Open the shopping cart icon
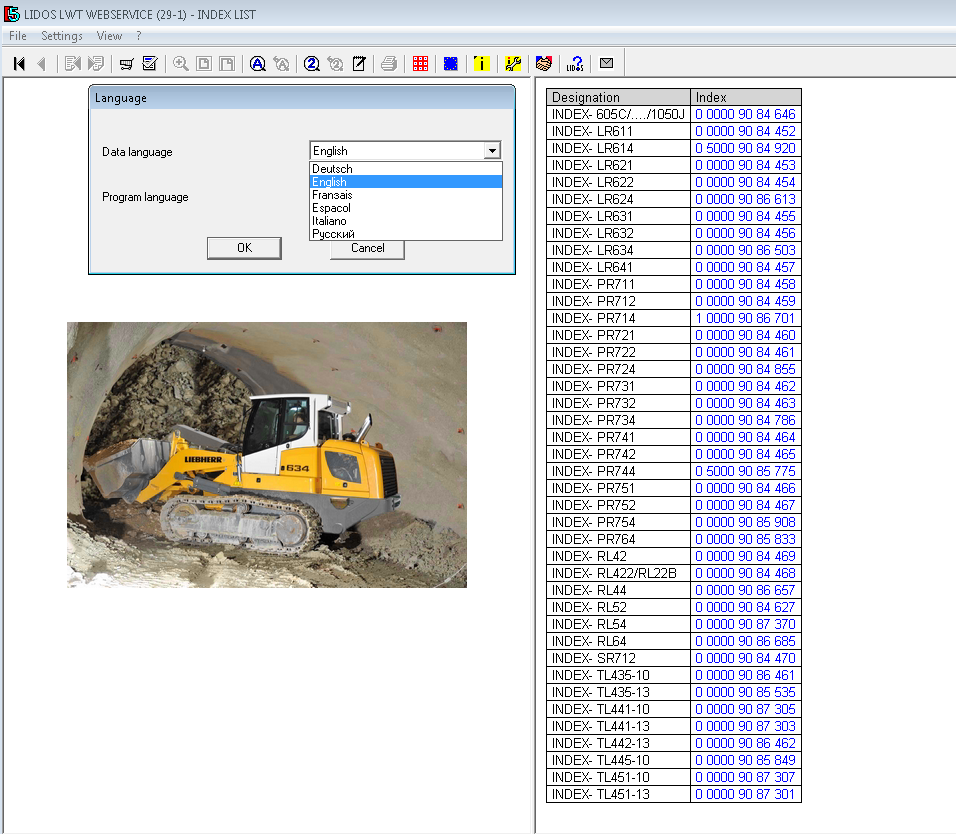The width and height of the screenshot is (956, 834). tap(125, 62)
